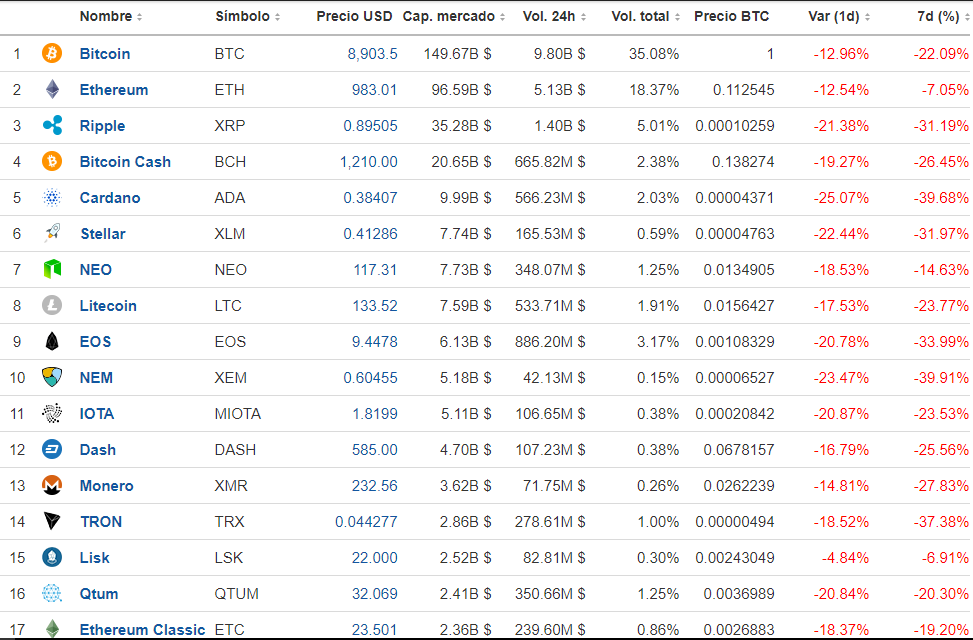
Task: Click TRON price 0.044277
Action: [x=366, y=522]
